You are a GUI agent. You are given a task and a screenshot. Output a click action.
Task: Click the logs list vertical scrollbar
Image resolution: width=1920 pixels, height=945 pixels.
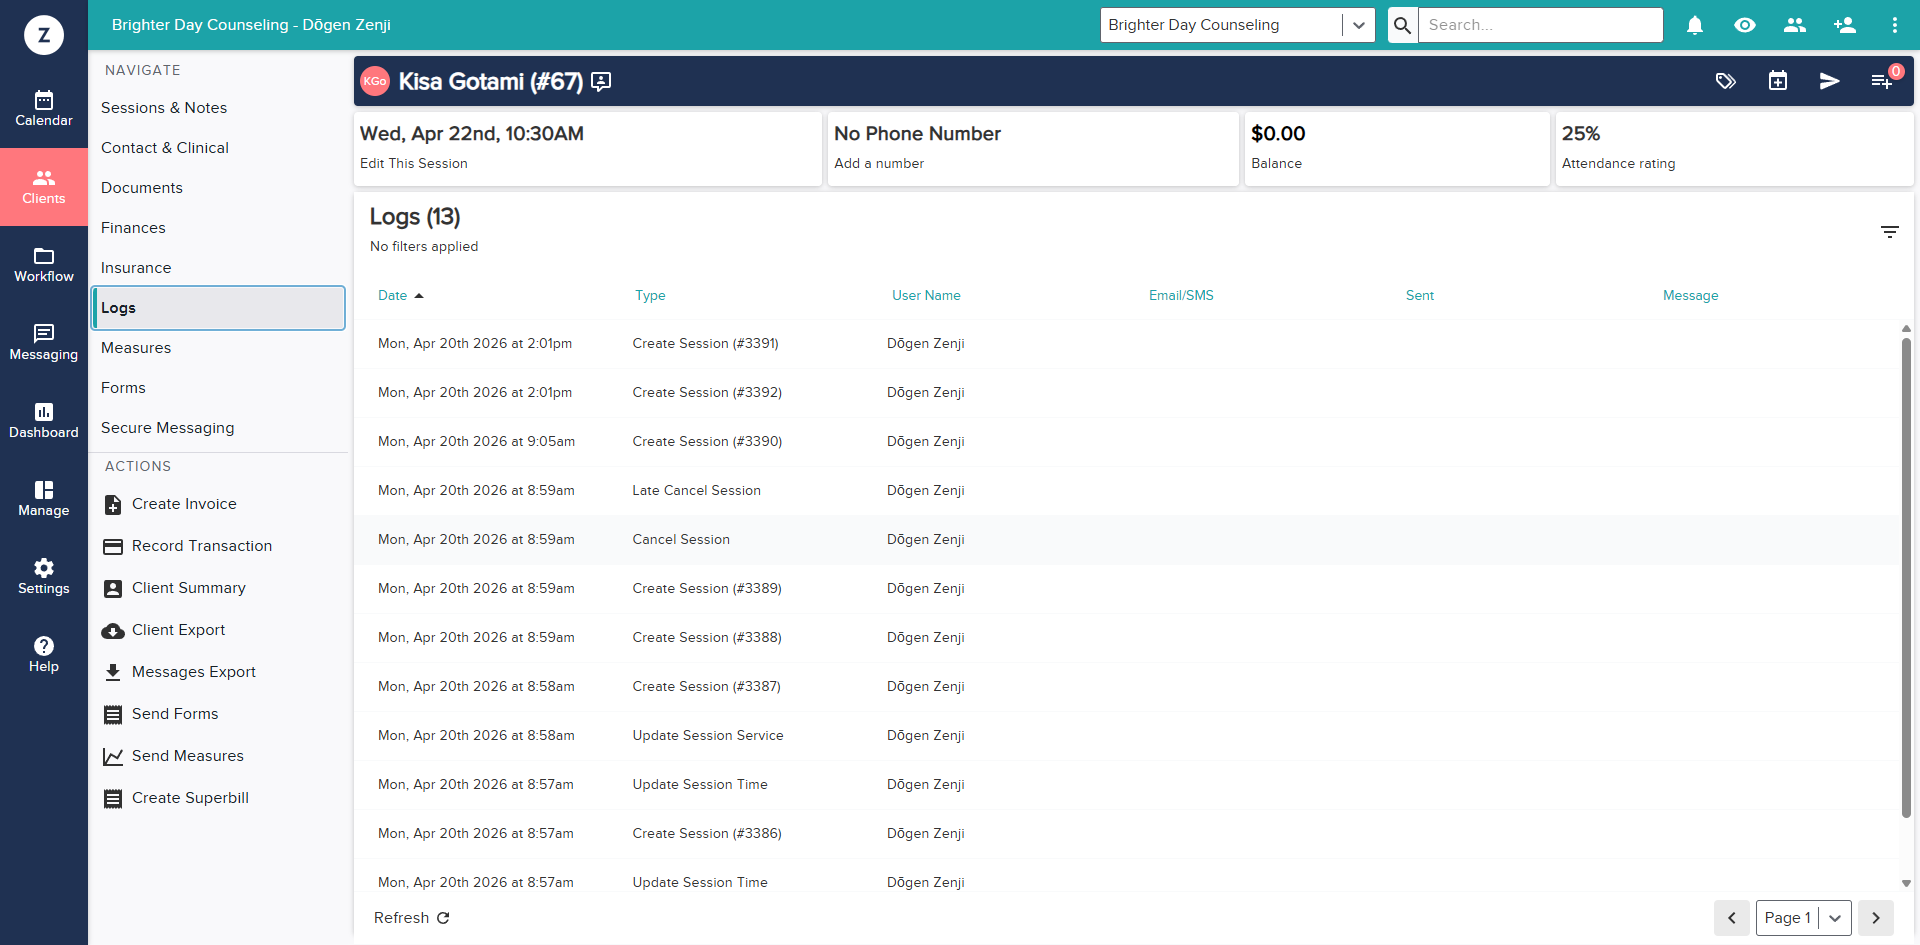(x=1906, y=578)
